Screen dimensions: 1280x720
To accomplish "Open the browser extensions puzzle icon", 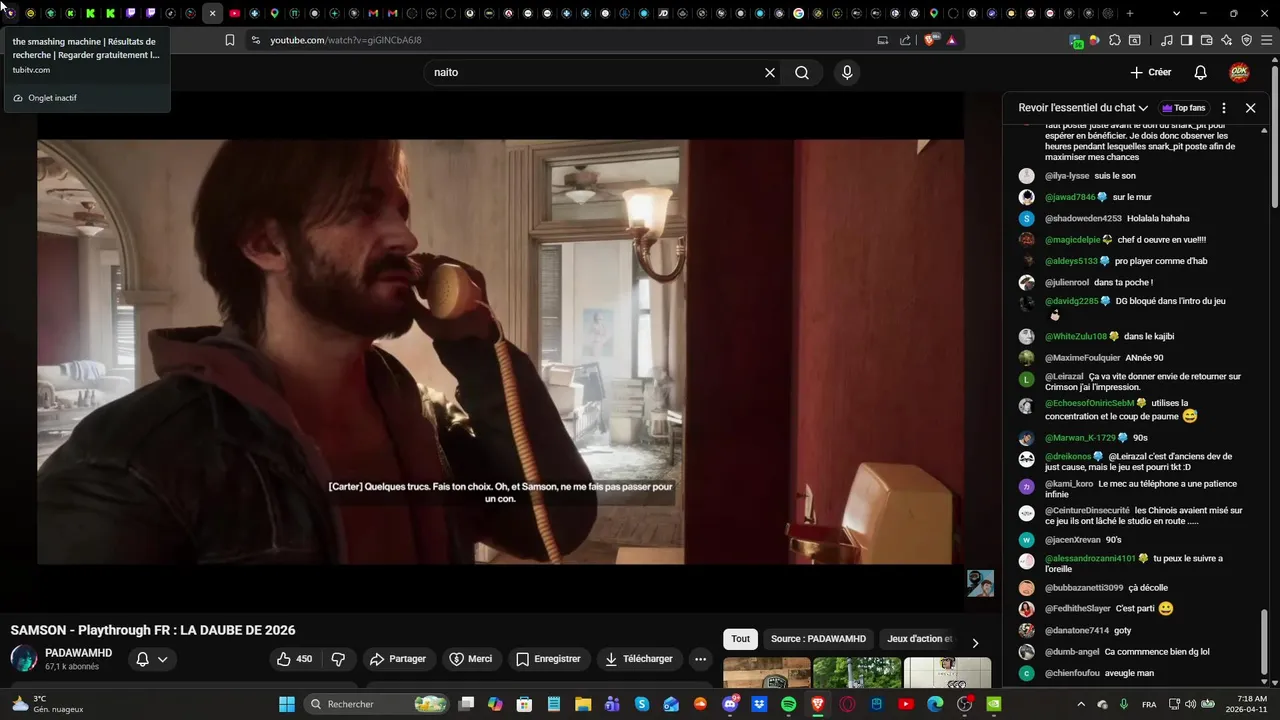I will [1115, 40].
